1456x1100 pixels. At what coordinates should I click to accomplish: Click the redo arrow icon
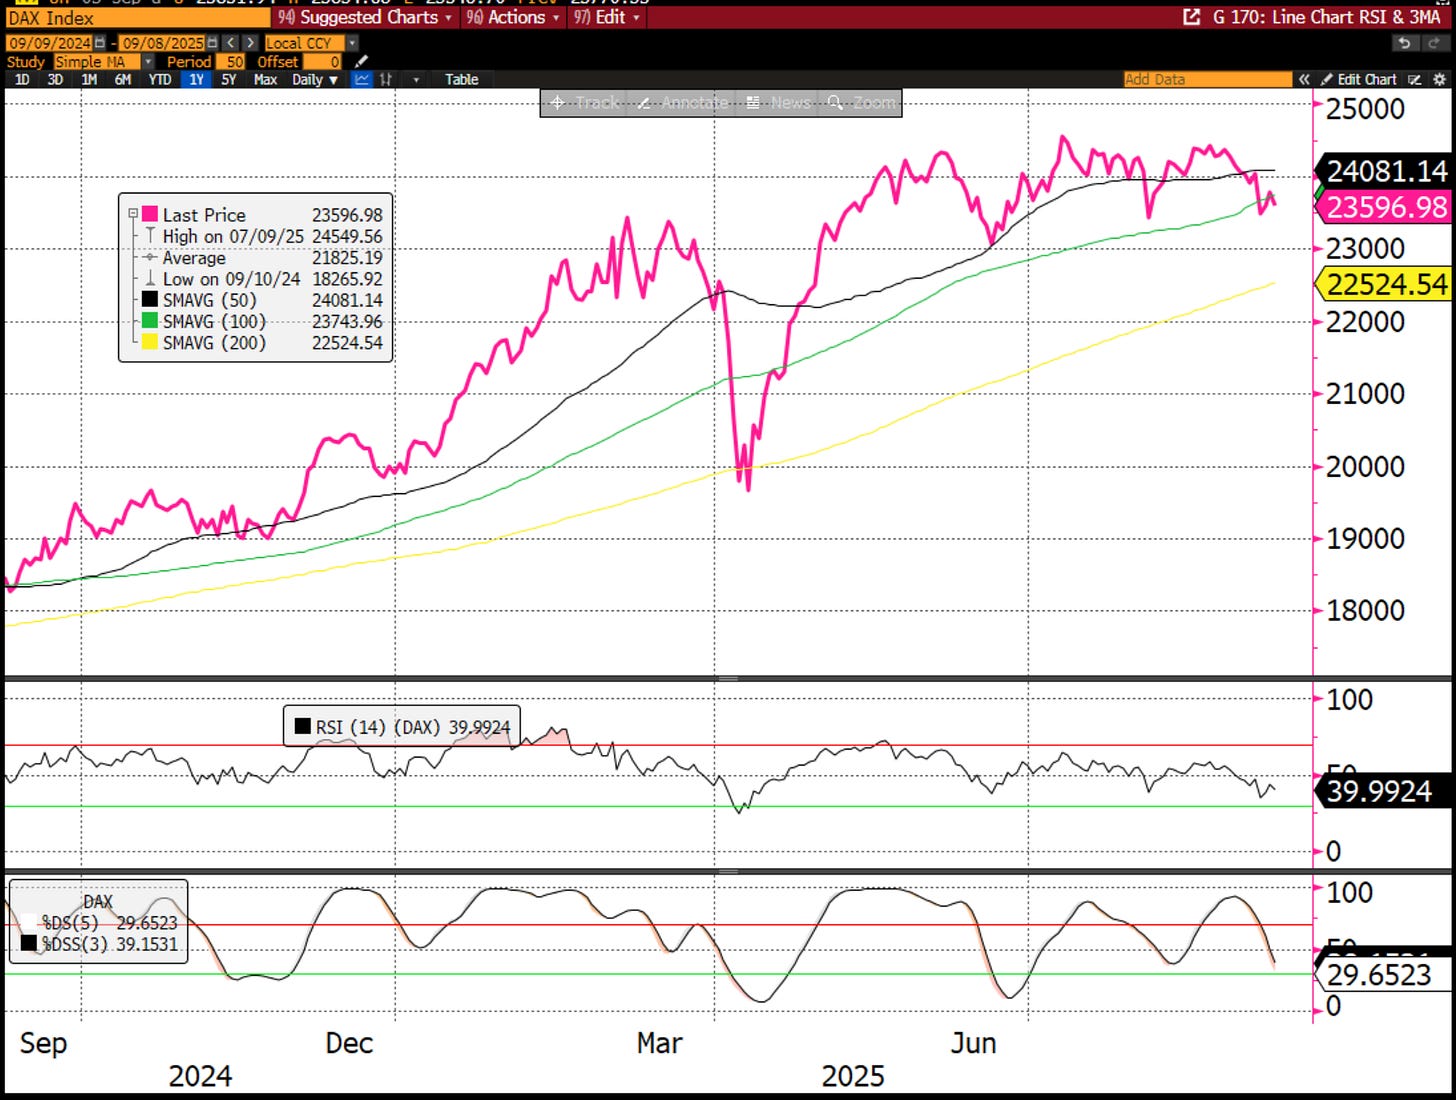(x=1435, y=43)
